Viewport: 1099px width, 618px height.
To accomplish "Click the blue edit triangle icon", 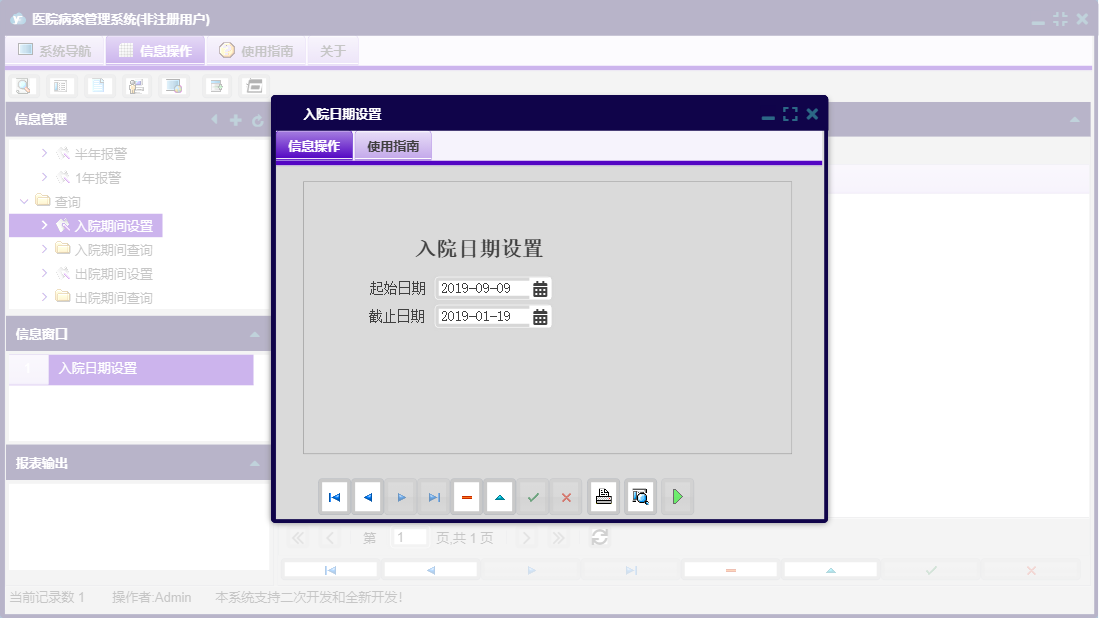I will (501, 496).
